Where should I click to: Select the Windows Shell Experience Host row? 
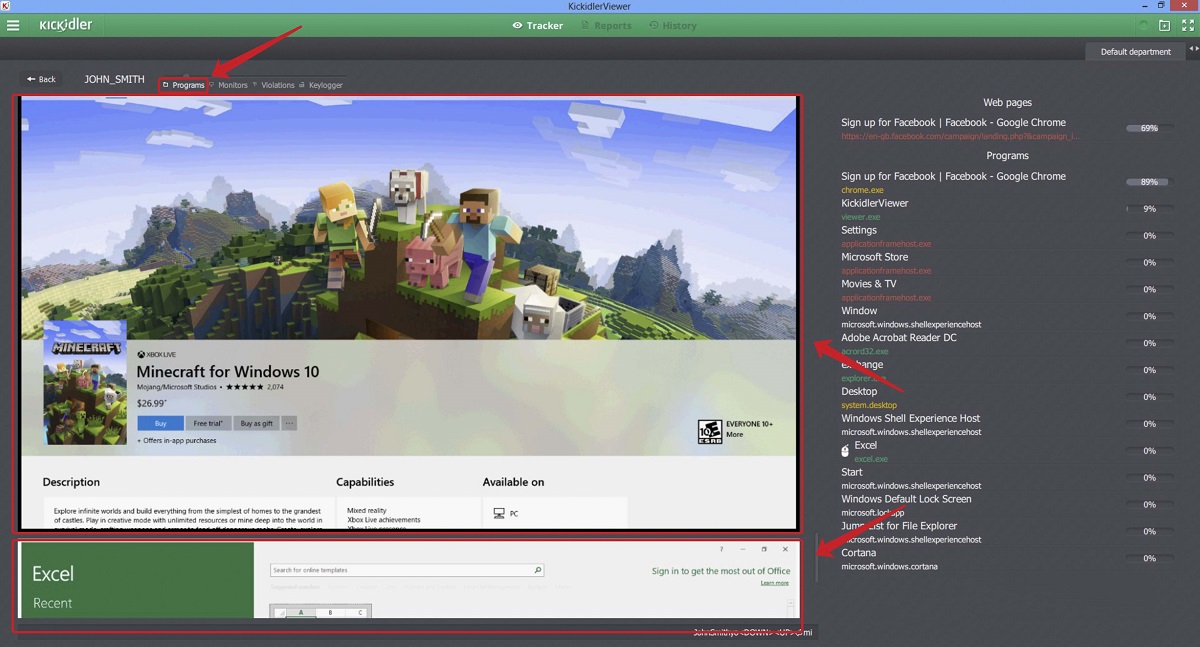(1007, 424)
